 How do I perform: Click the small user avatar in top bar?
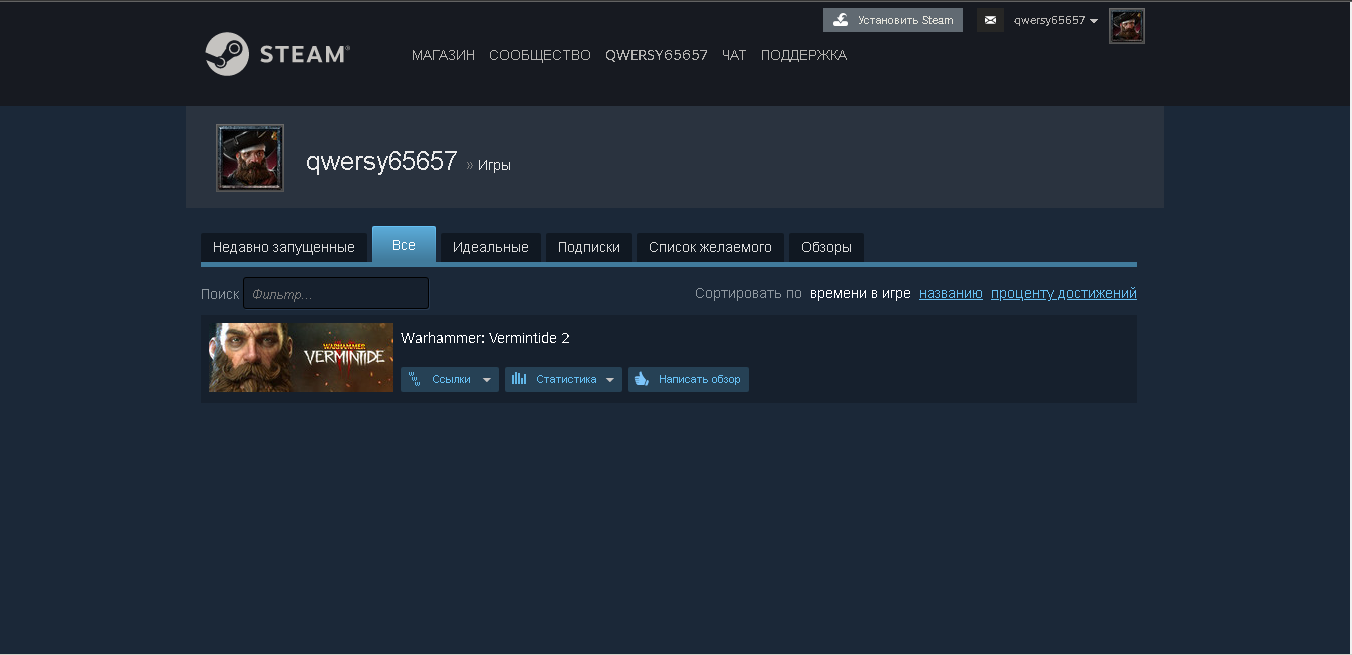click(x=1127, y=26)
